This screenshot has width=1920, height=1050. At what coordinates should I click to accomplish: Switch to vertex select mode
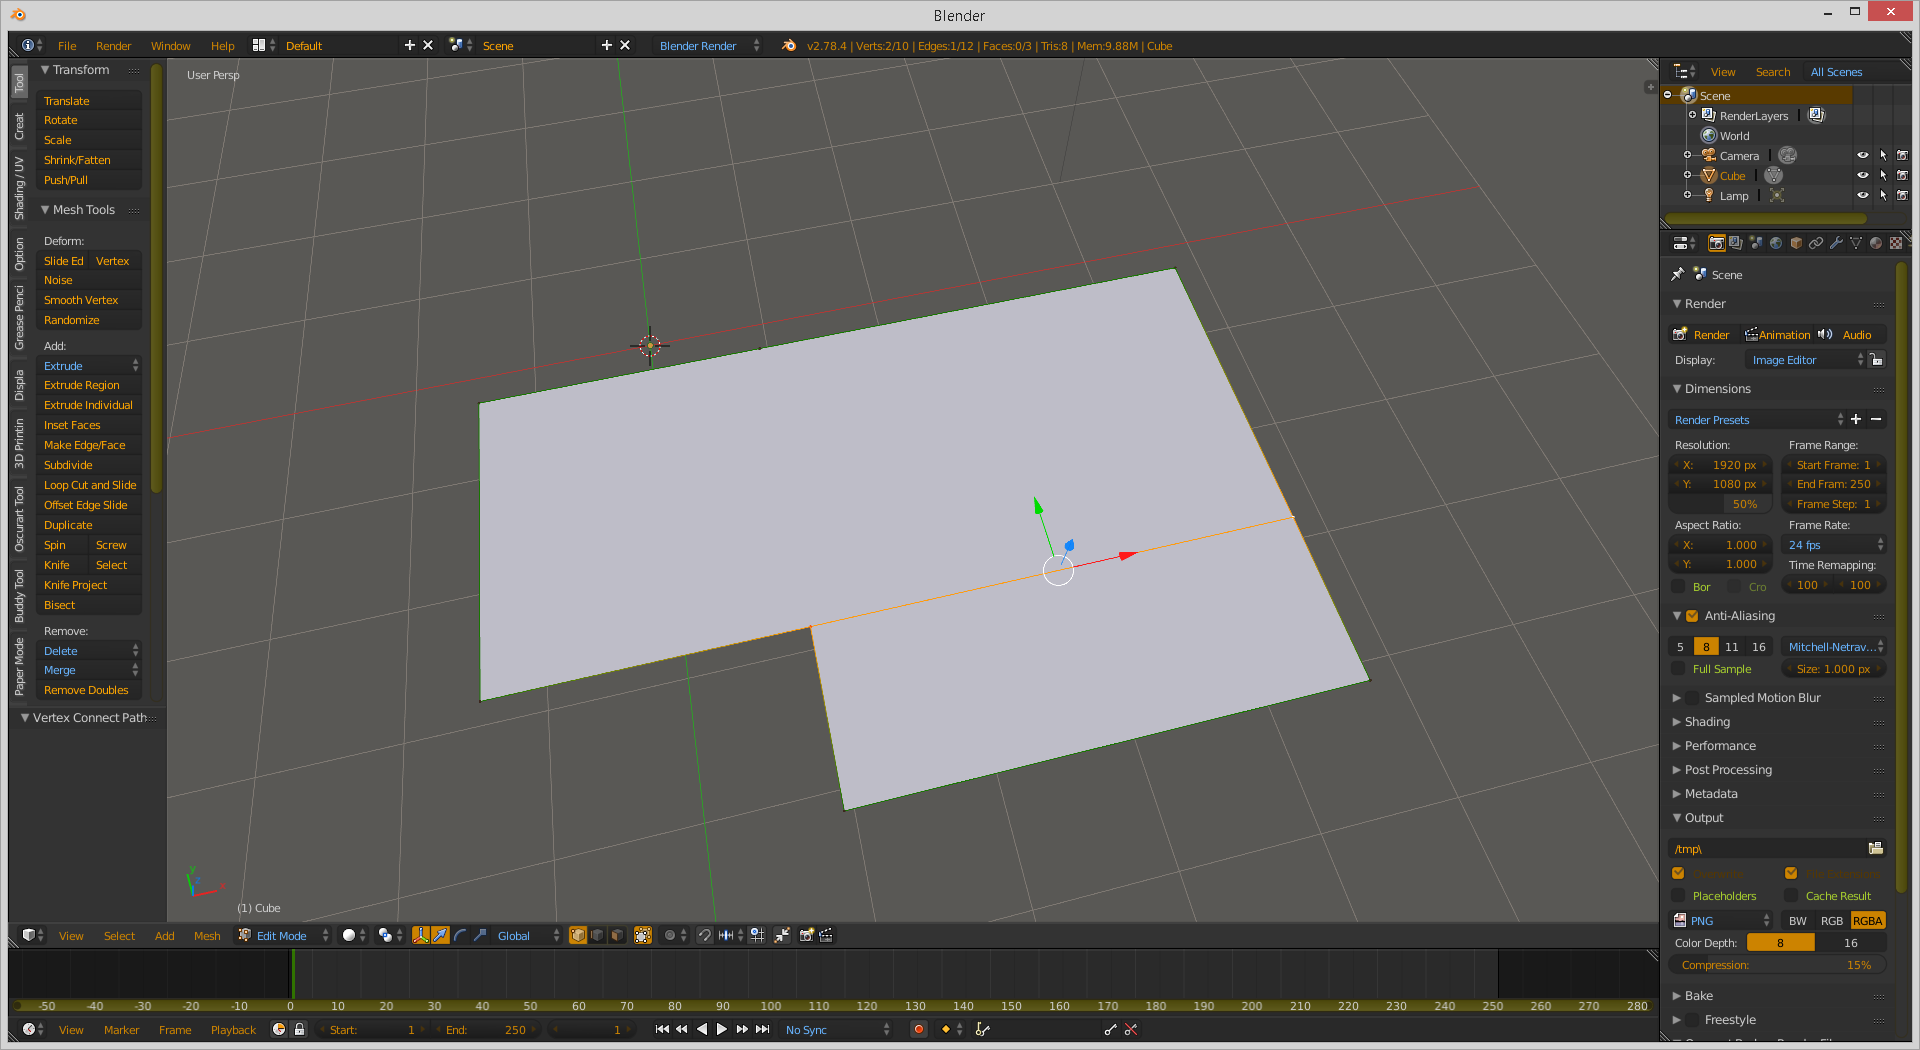(x=578, y=935)
